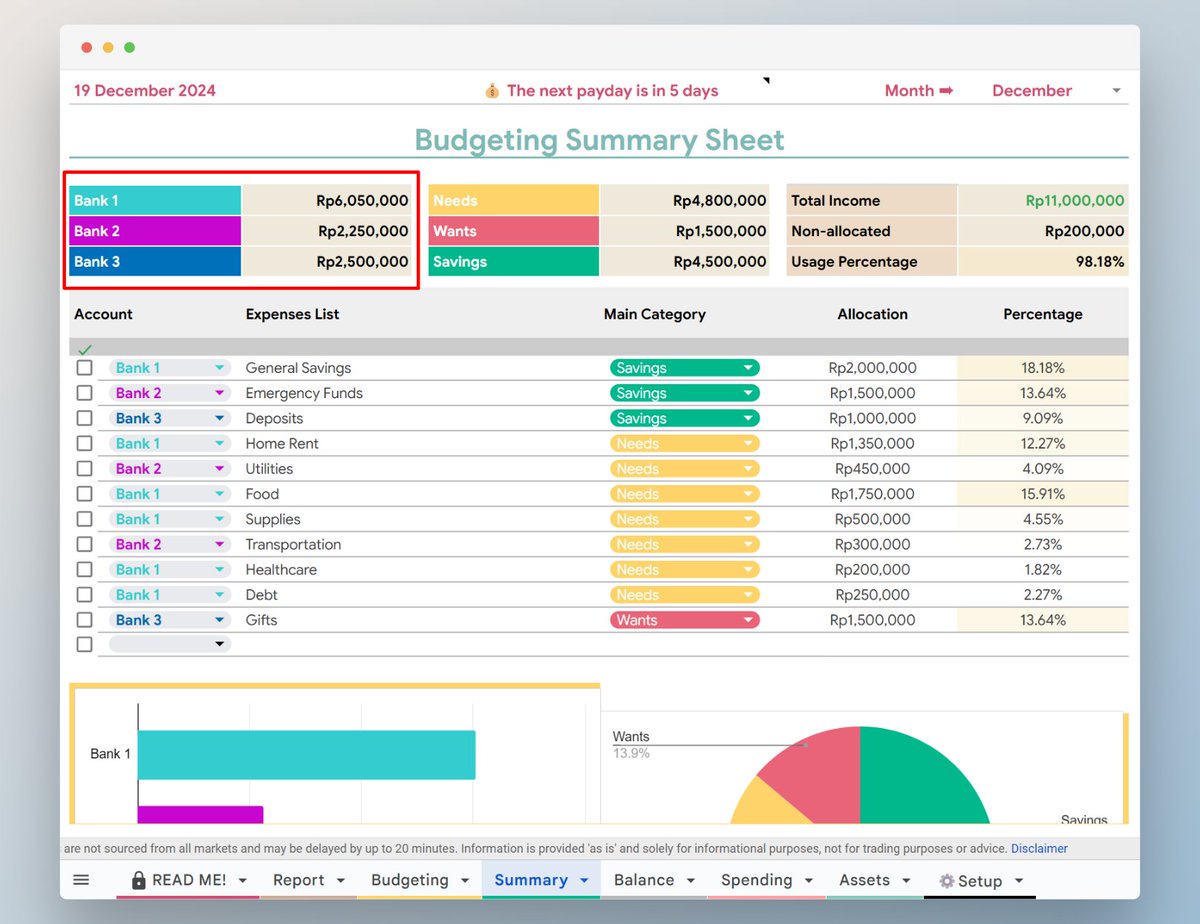Select the Non-allocated value Rp200,000

pos(1085,231)
